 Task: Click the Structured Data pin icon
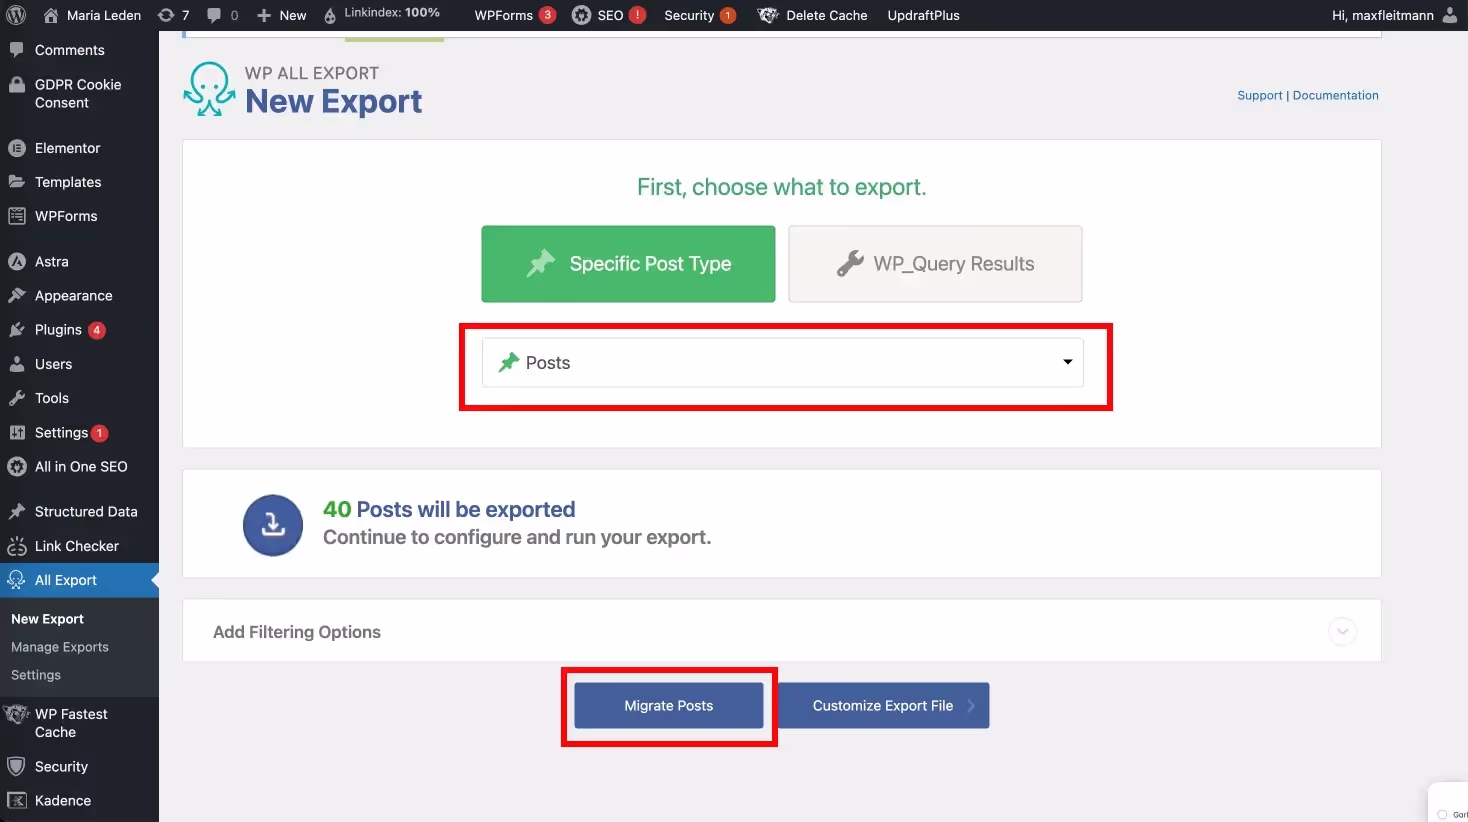click(16, 512)
